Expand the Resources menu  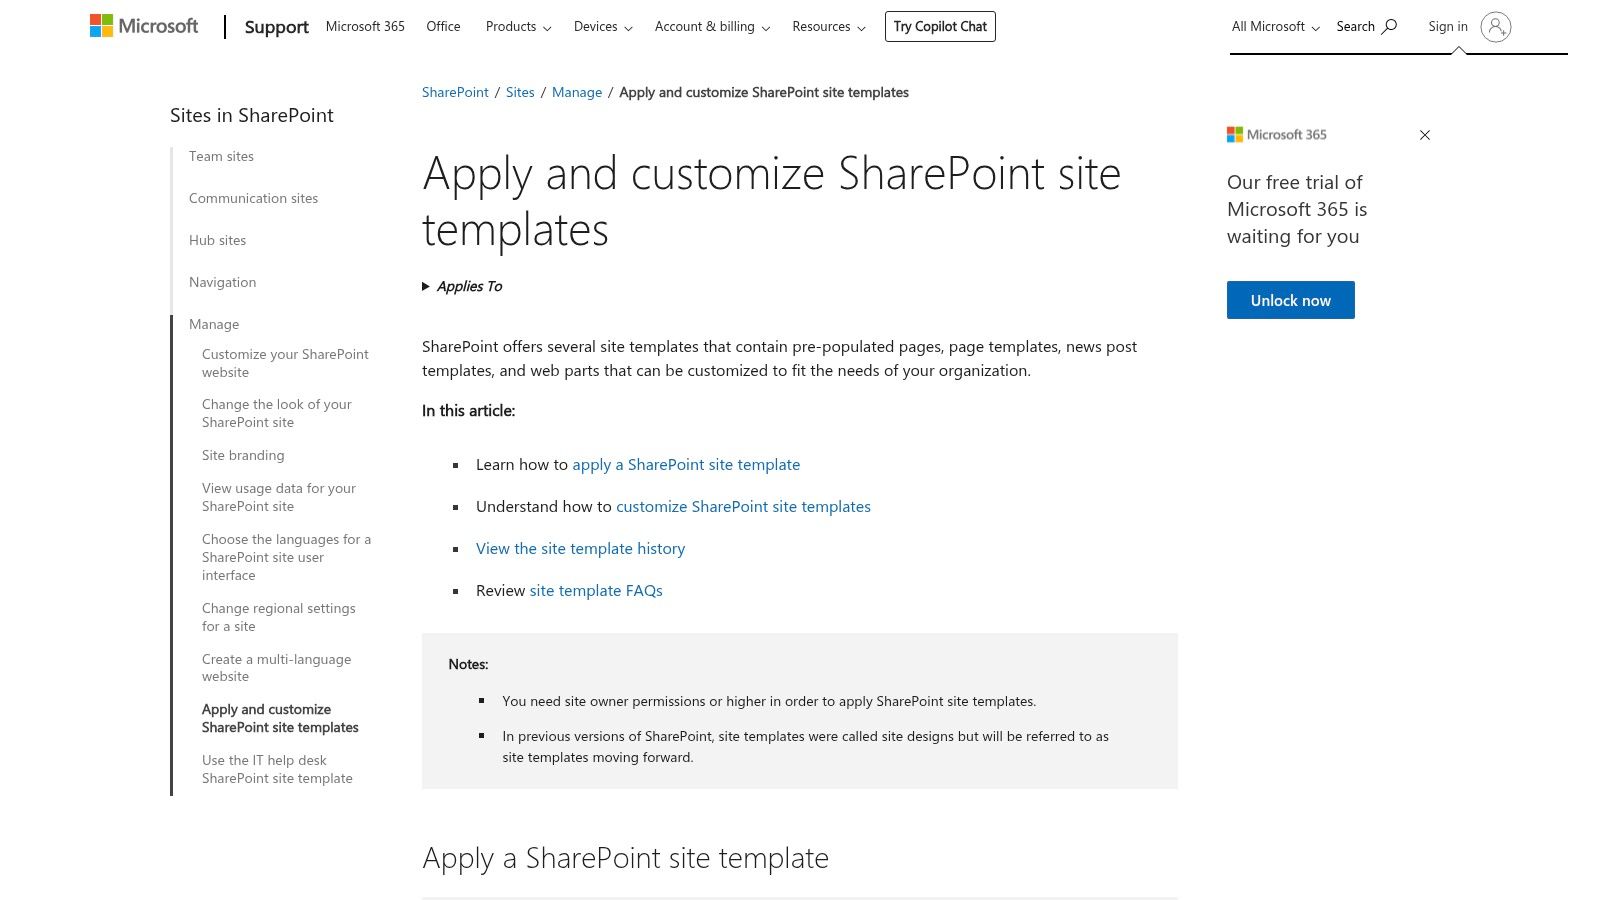pos(827,27)
